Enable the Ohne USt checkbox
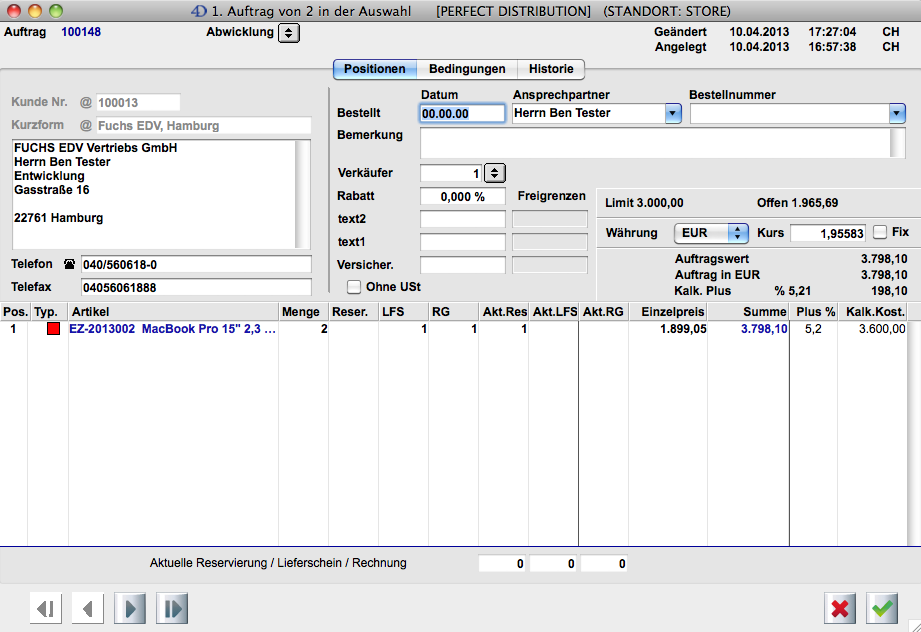Viewport: 921px width, 632px height. [x=354, y=287]
